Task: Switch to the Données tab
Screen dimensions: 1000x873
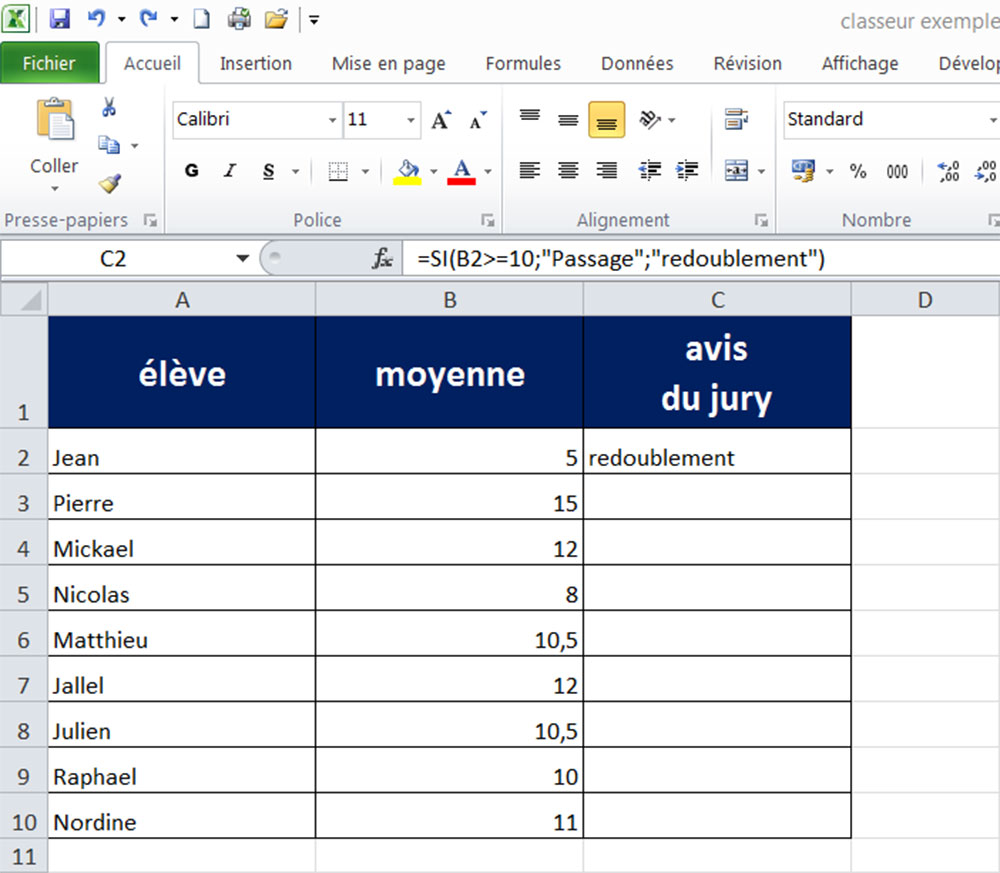Action: [637, 63]
